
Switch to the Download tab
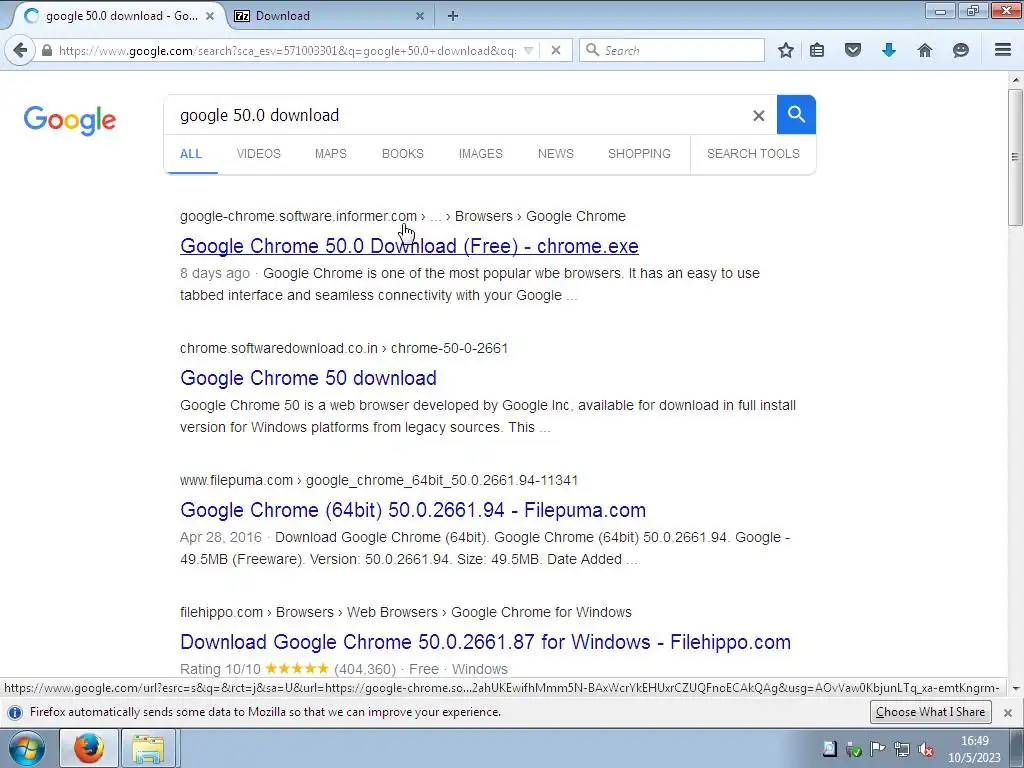pyautogui.click(x=328, y=16)
